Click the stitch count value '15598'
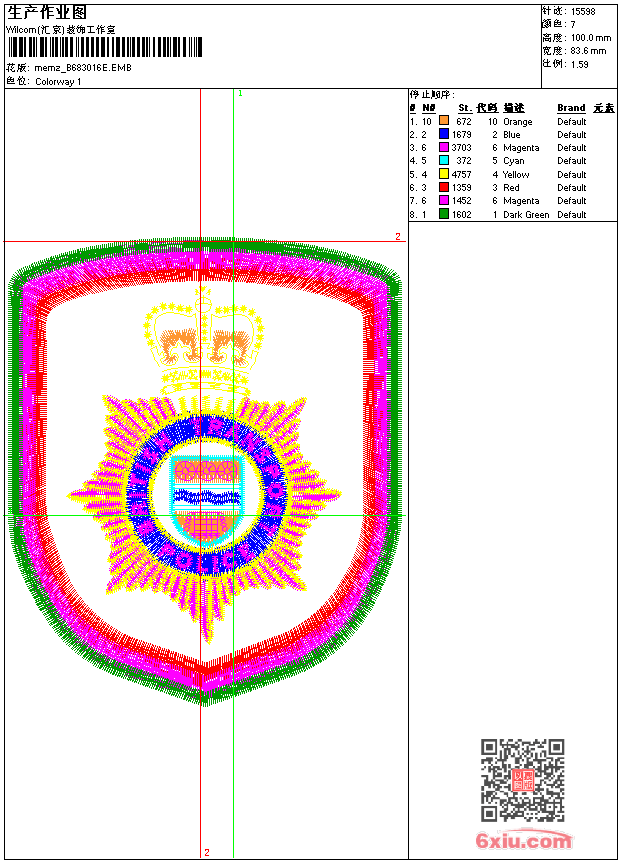Image resolution: width=620 pixels, height=860 pixels. pyautogui.click(x=583, y=12)
